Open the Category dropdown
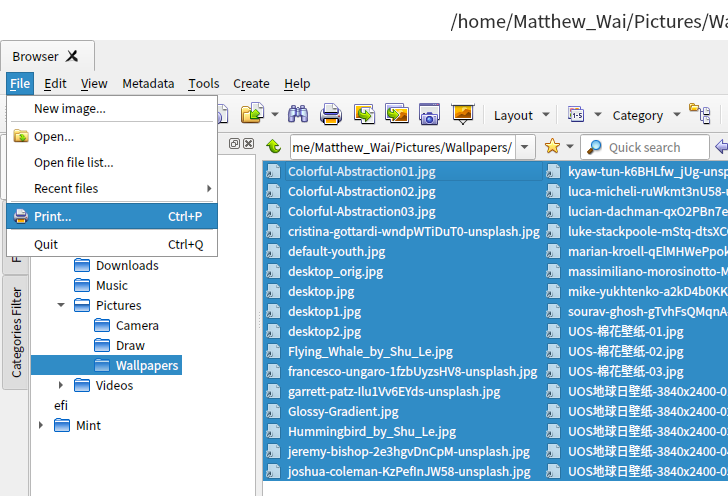The width and height of the screenshot is (728, 496). coord(646,115)
